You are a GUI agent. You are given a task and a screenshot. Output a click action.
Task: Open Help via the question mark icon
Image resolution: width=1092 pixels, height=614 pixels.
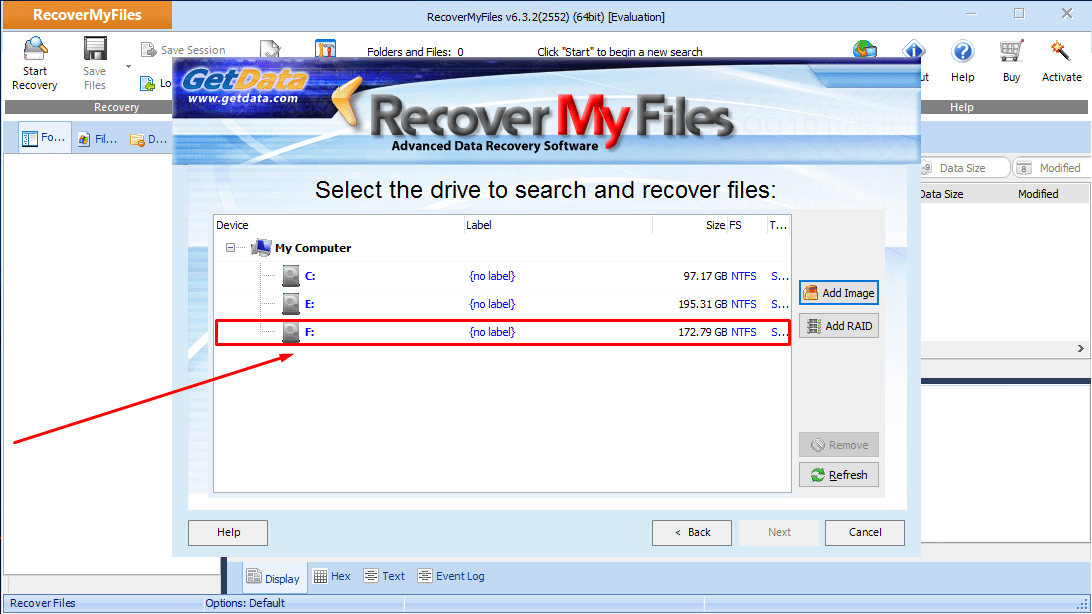click(962, 52)
